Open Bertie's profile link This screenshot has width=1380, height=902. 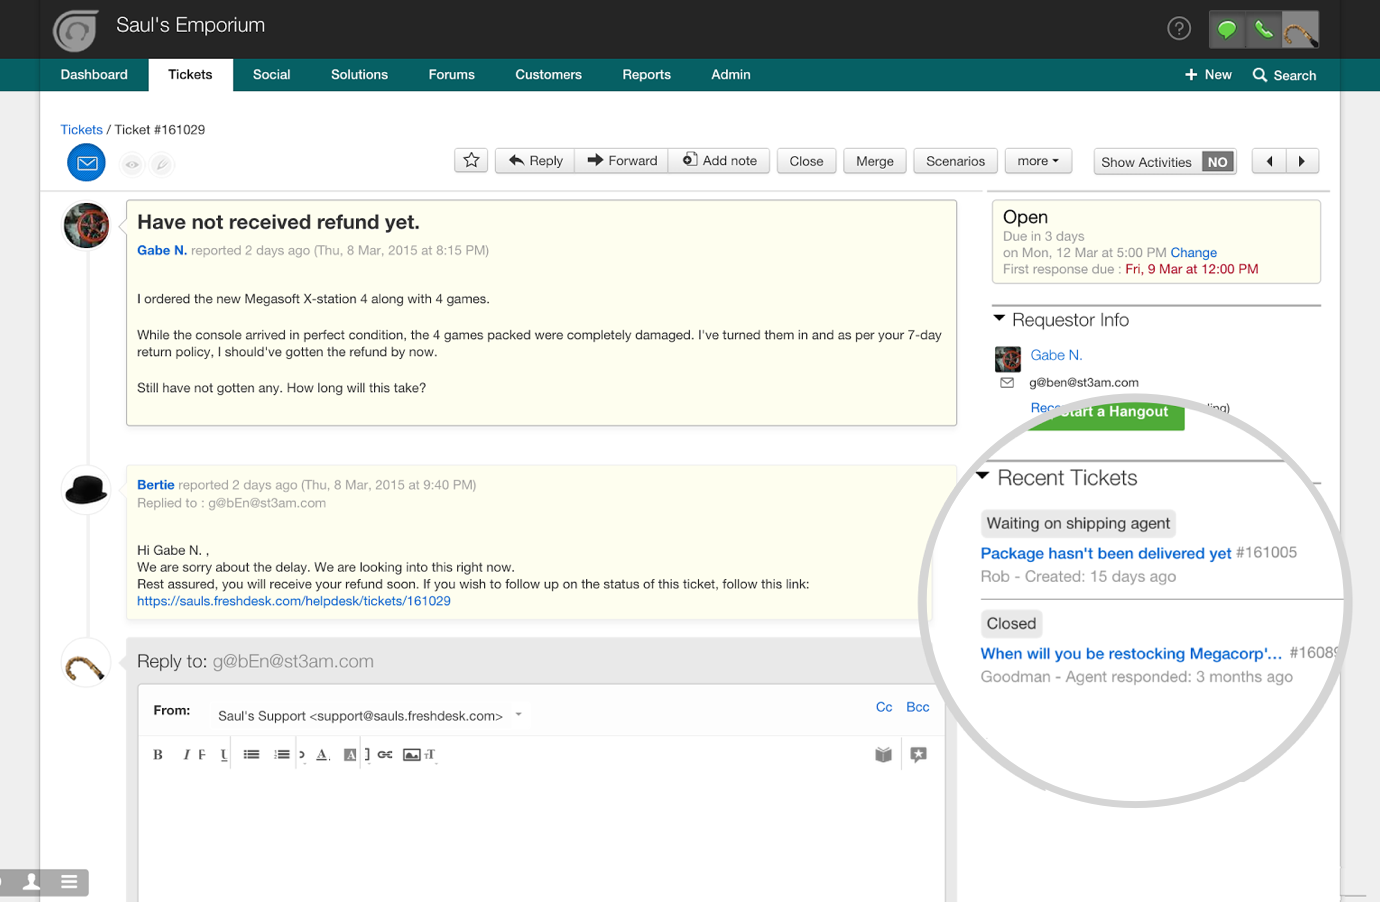point(155,485)
